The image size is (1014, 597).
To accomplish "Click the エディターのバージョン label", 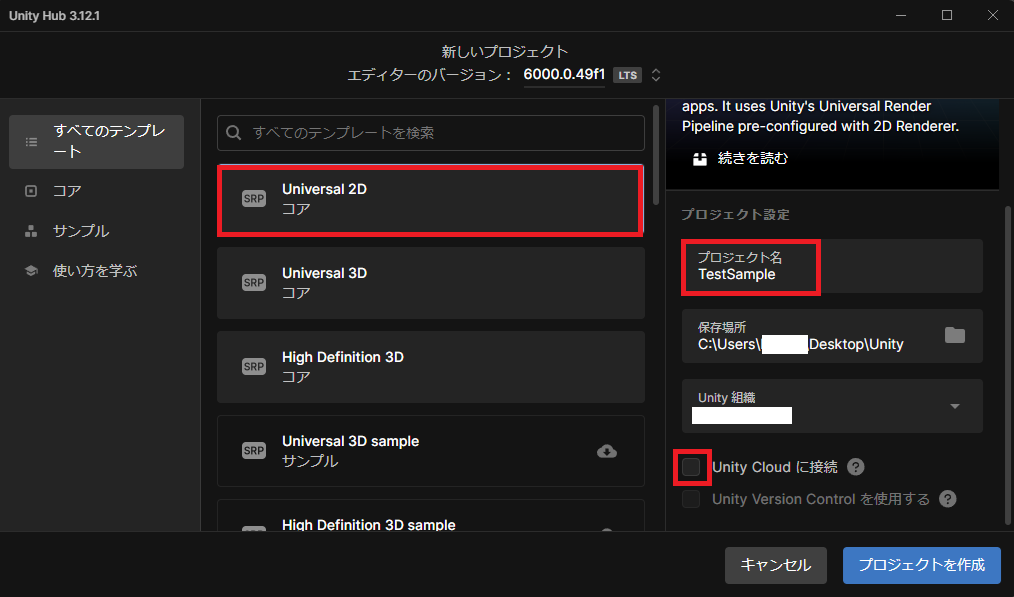I will click(x=429, y=75).
